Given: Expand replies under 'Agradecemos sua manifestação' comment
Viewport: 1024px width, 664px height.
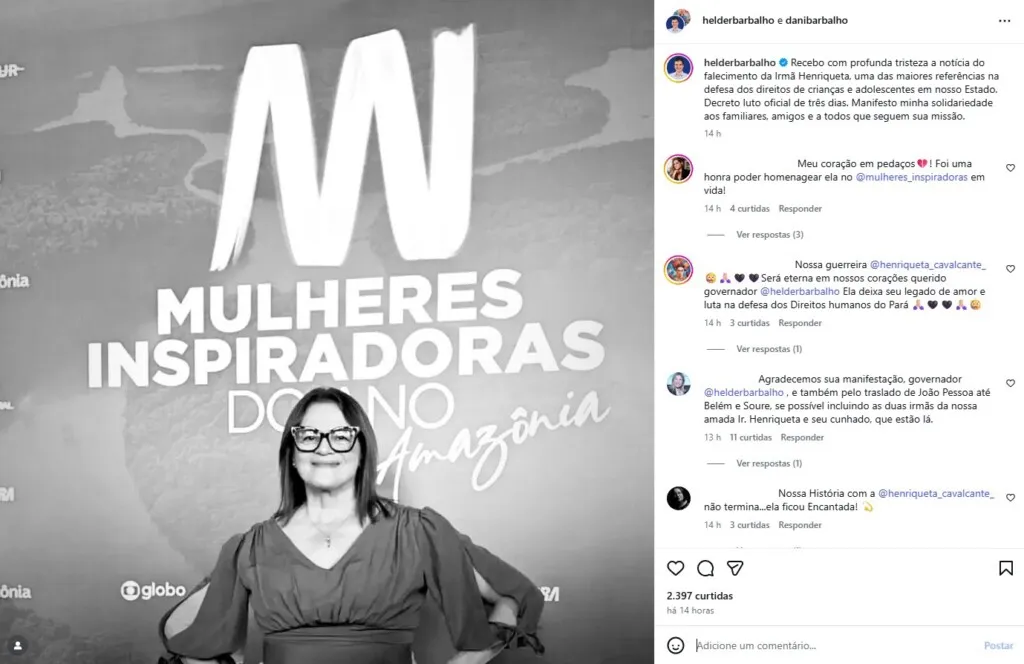Looking at the screenshot, I should click(x=769, y=463).
